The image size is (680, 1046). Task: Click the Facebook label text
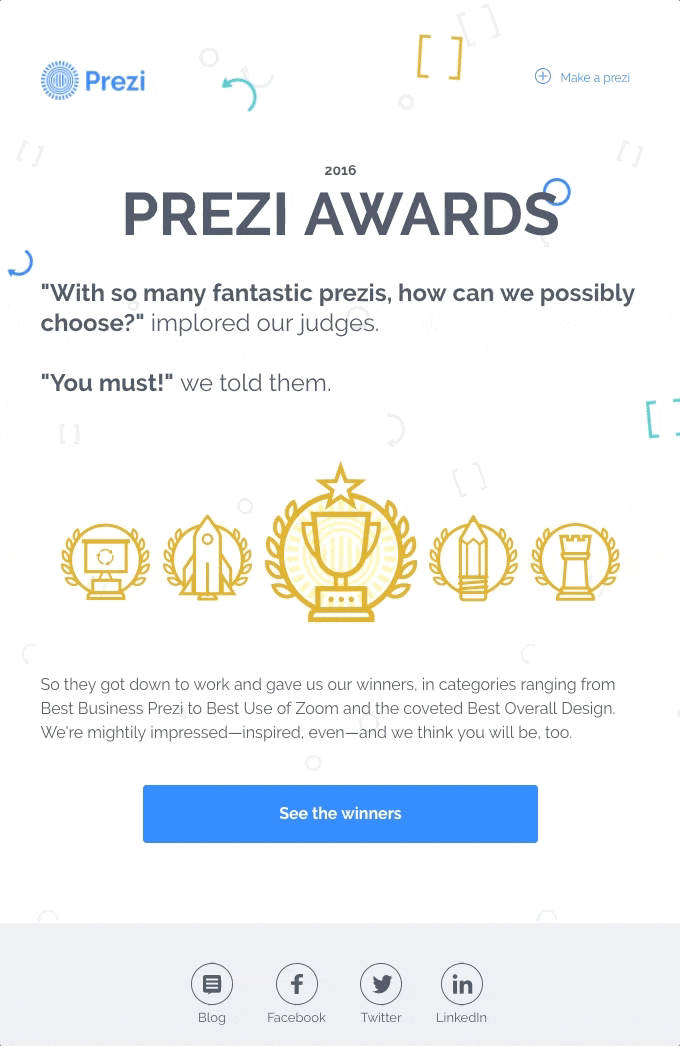(x=296, y=1017)
